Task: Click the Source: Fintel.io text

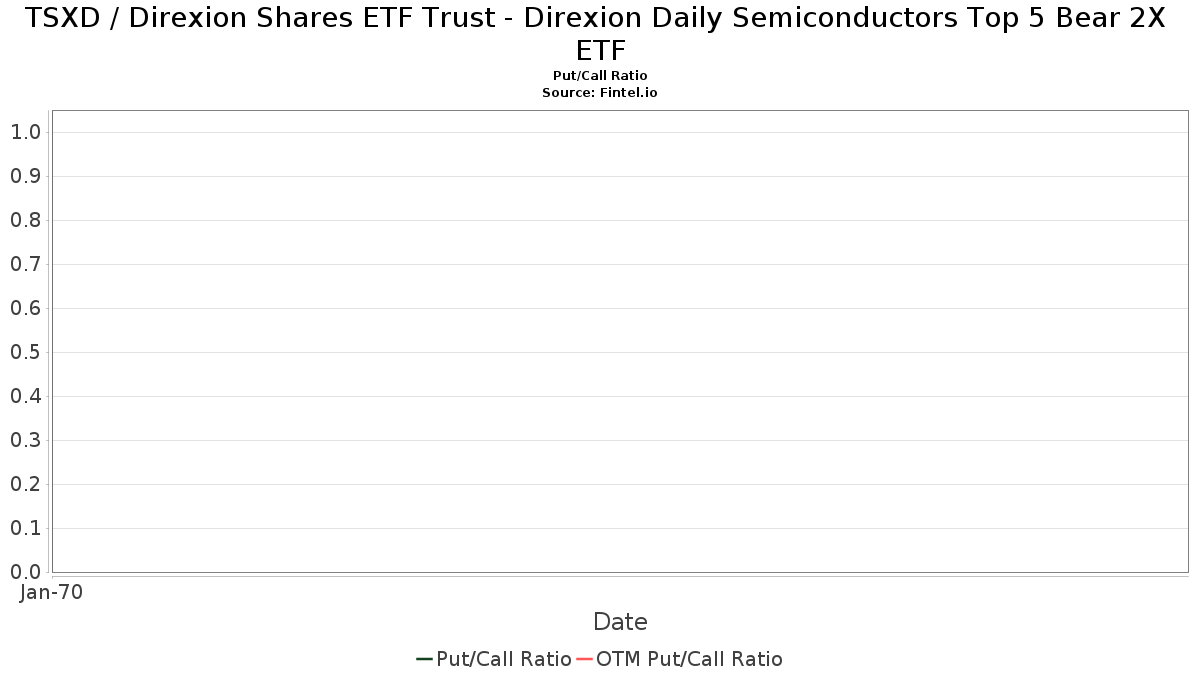Action: [600, 92]
